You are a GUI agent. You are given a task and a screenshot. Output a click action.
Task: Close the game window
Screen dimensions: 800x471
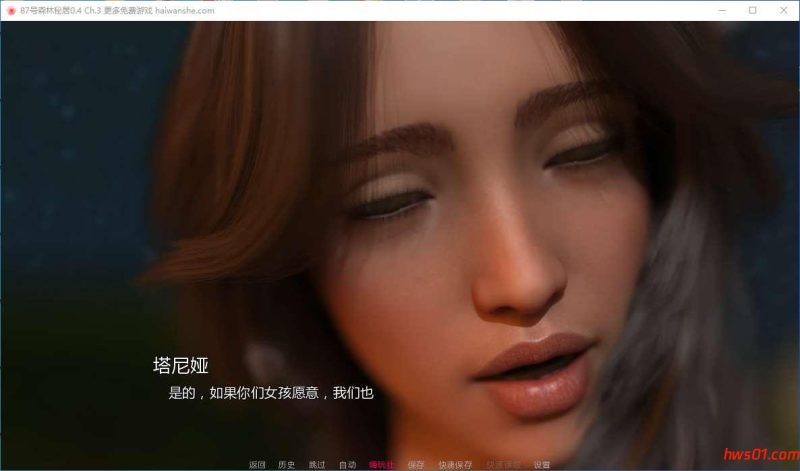point(784,10)
